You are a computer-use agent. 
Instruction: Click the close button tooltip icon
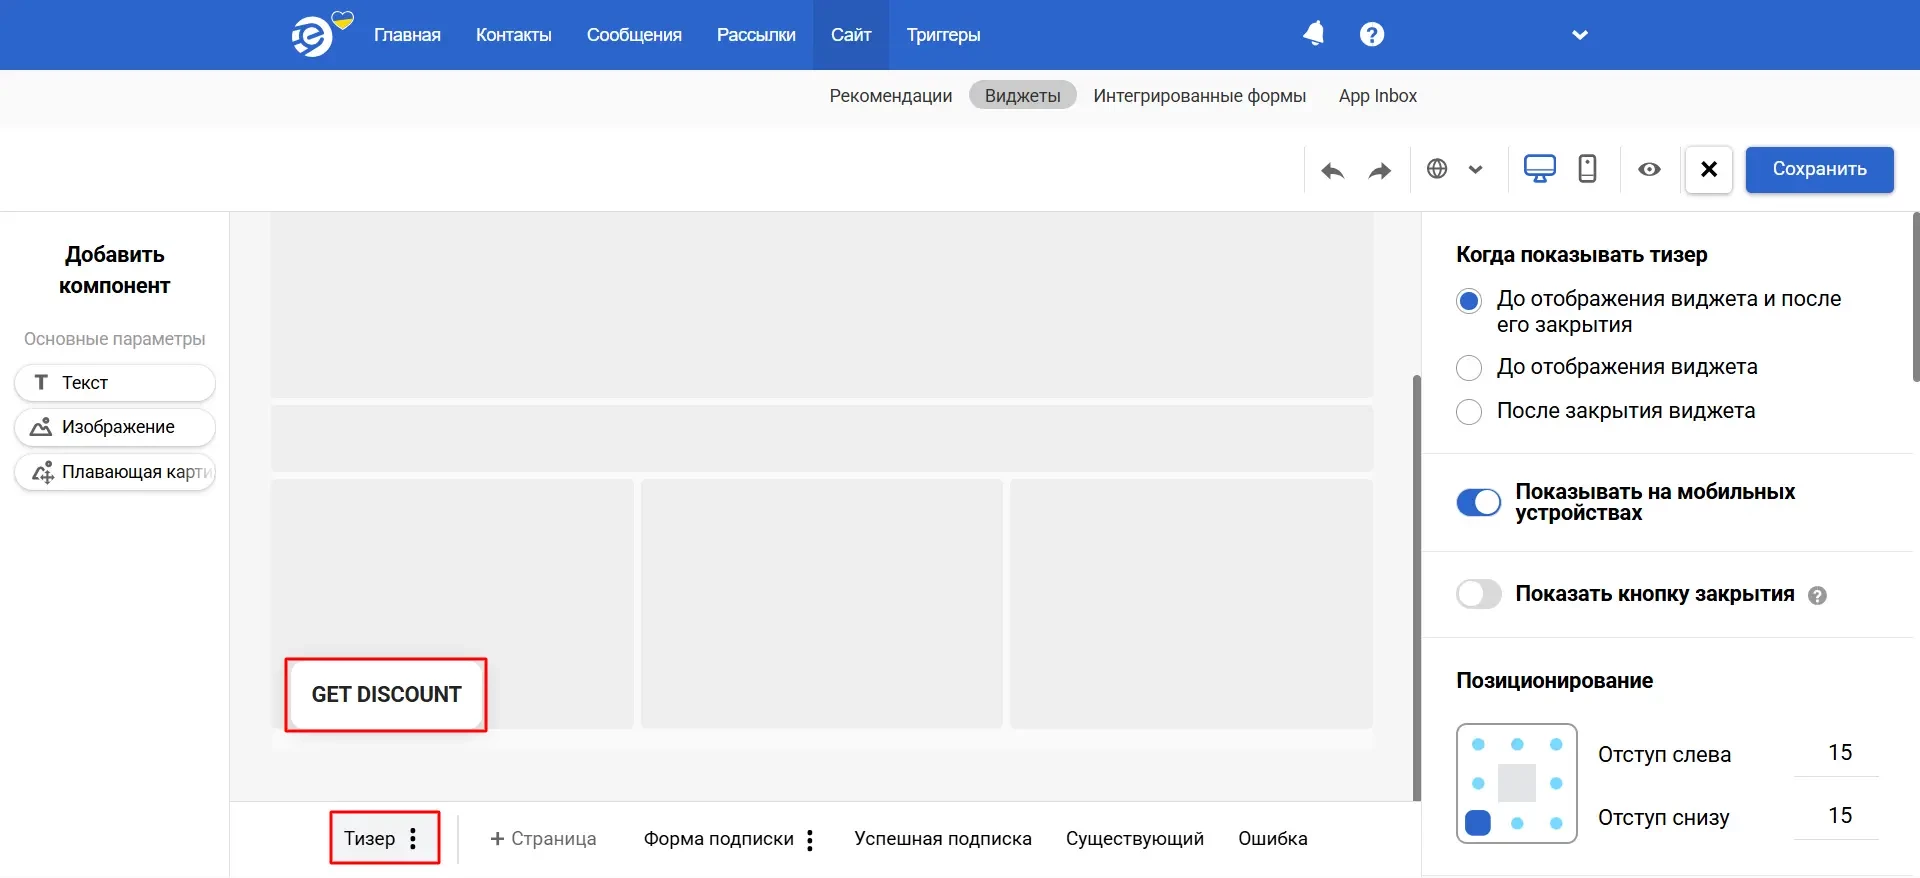[1818, 596]
